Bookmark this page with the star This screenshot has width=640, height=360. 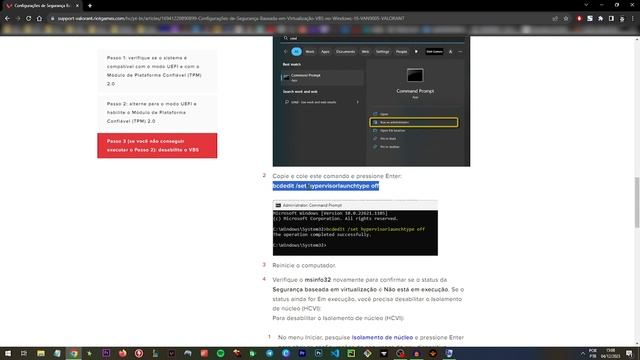(566, 18)
